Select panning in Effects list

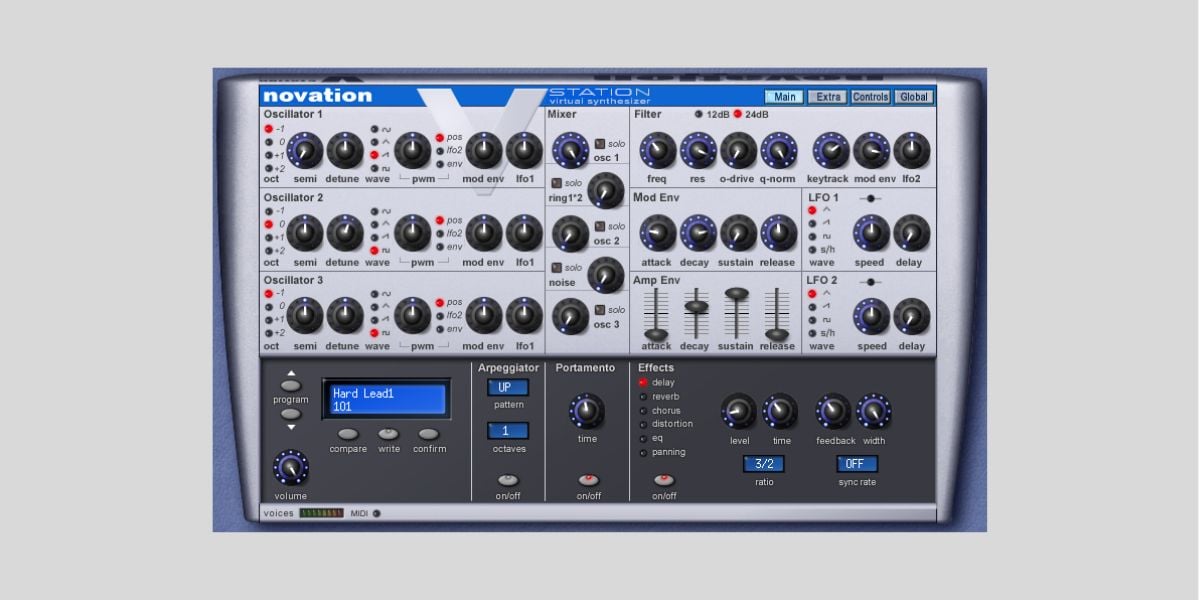(x=643, y=452)
